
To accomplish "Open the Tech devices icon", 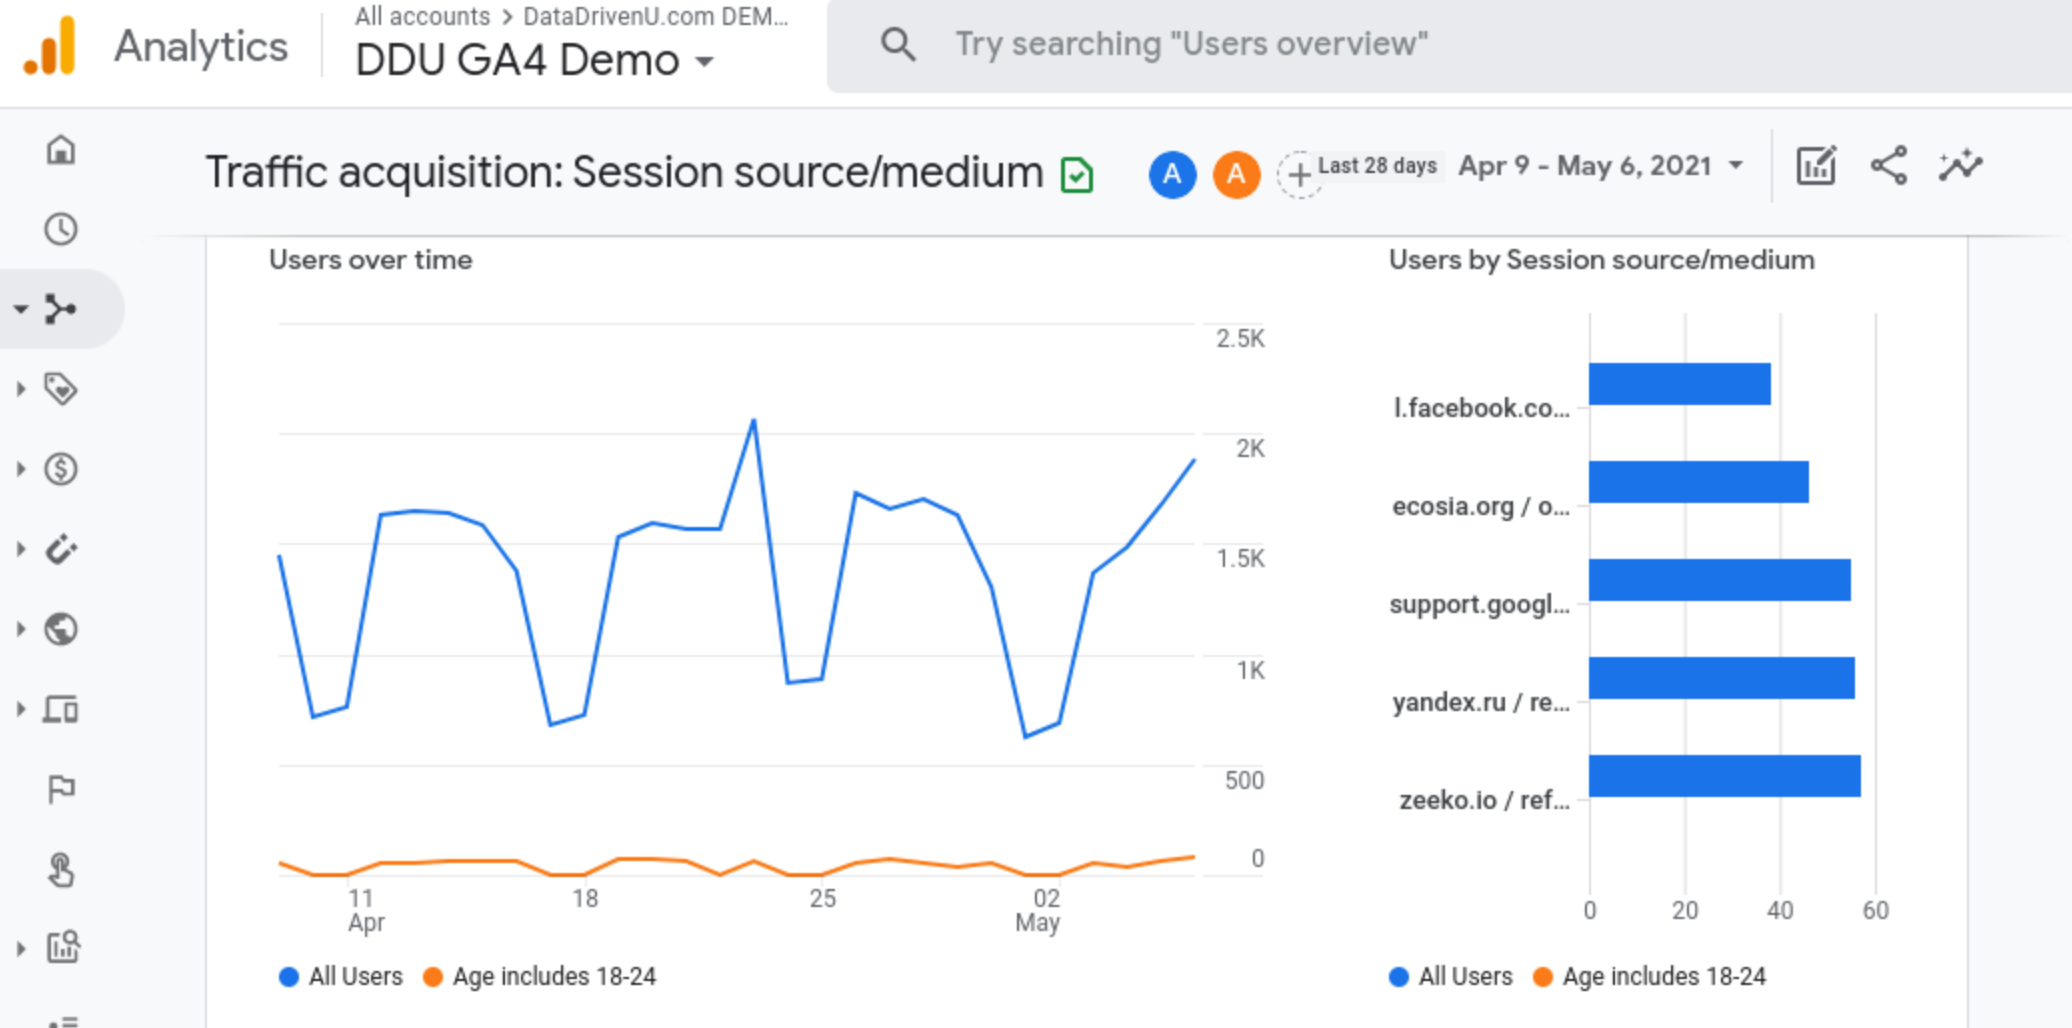I will pyautogui.click(x=61, y=709).
